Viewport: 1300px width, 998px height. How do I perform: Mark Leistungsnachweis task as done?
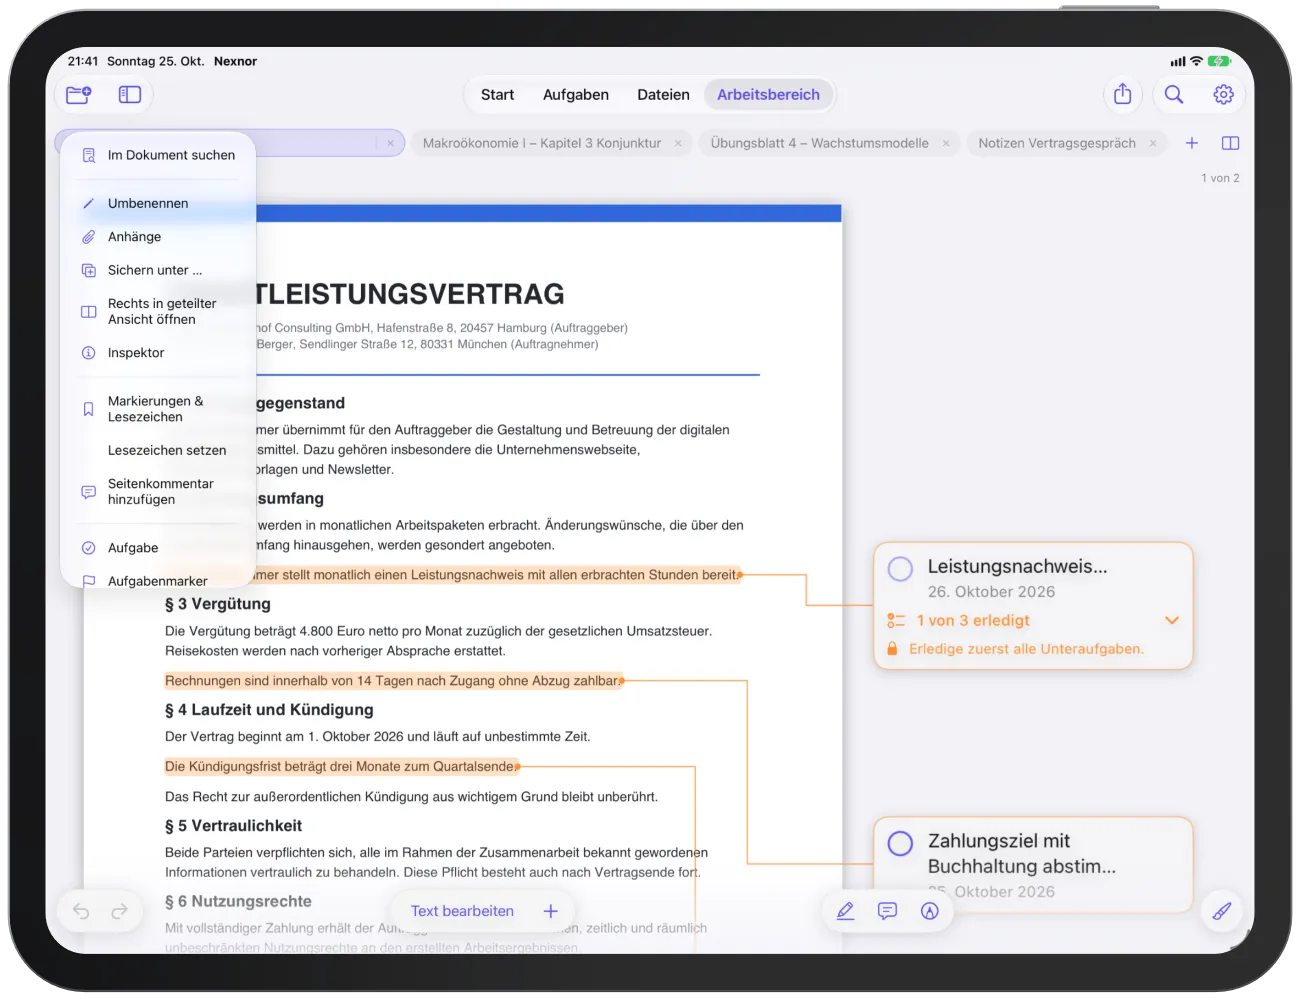(x=900, y=569)
